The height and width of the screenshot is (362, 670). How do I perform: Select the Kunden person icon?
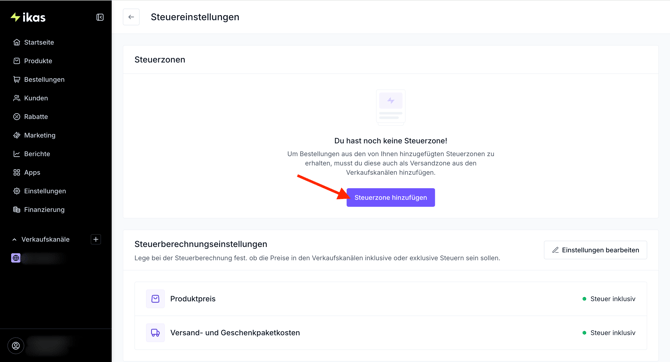(x=17, y=98)
